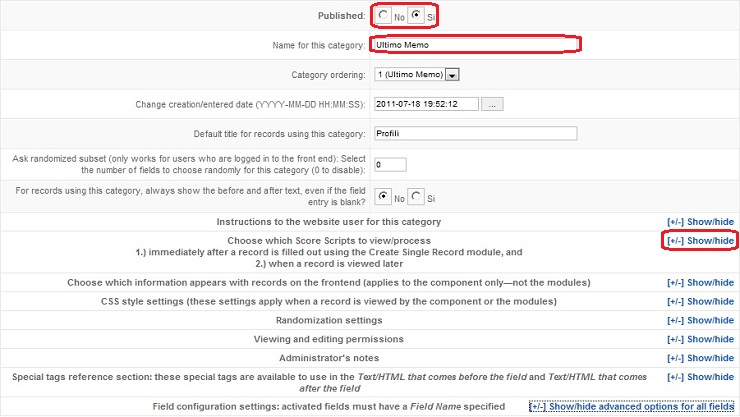Select the Published Si radio button
Screen dimensions: 740x417
[416, 15]
